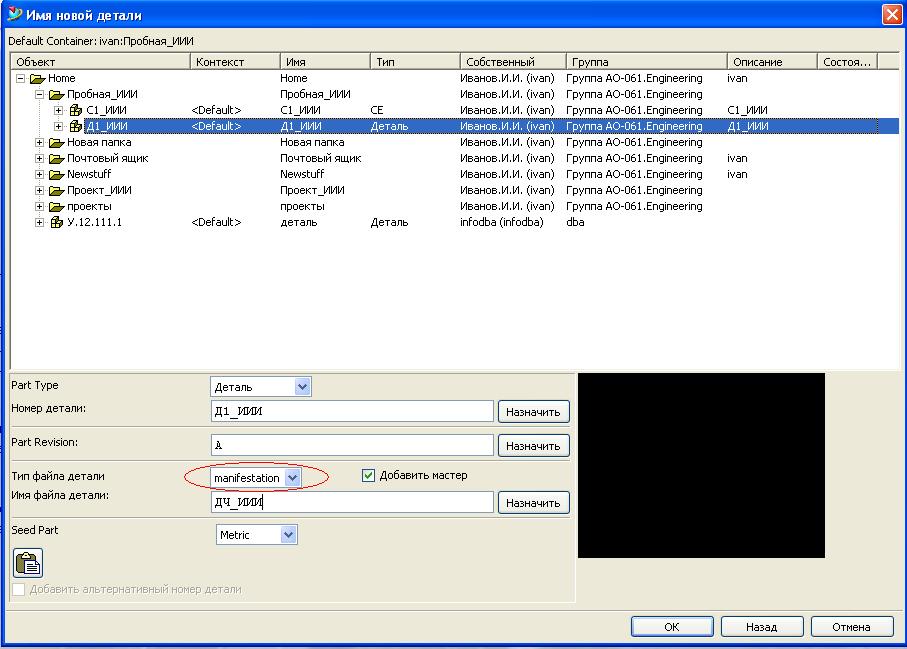Go back with the Назад button

coord(762,627)
